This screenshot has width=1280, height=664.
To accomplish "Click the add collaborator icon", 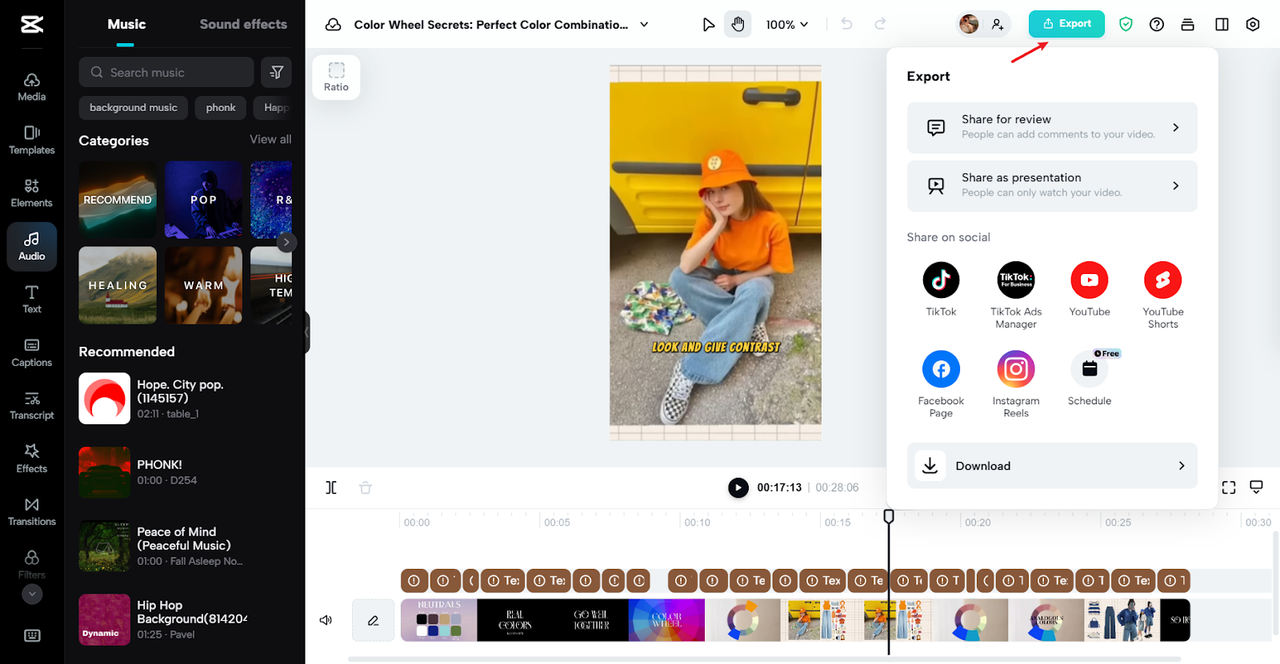I will (x=997, y=24).
